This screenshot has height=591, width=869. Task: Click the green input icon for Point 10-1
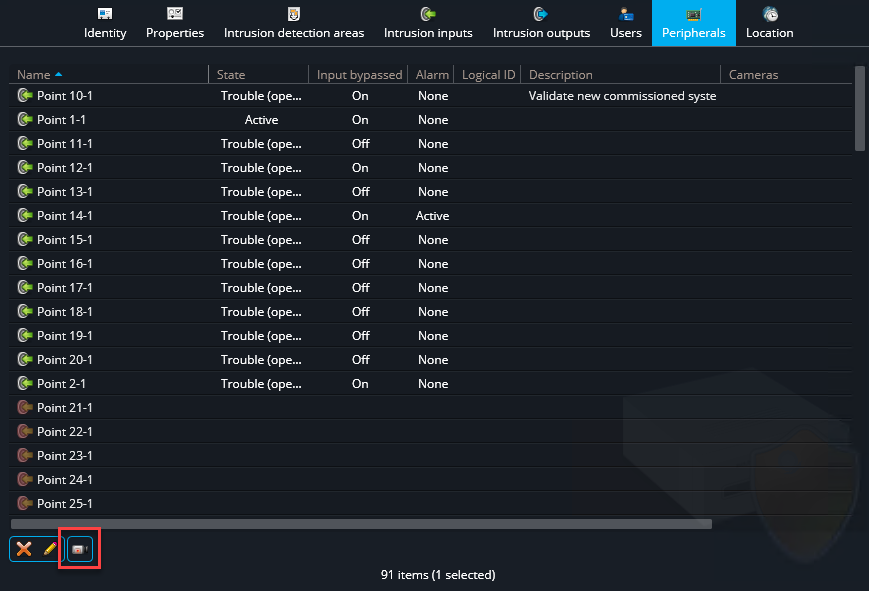tap(25, 96)
